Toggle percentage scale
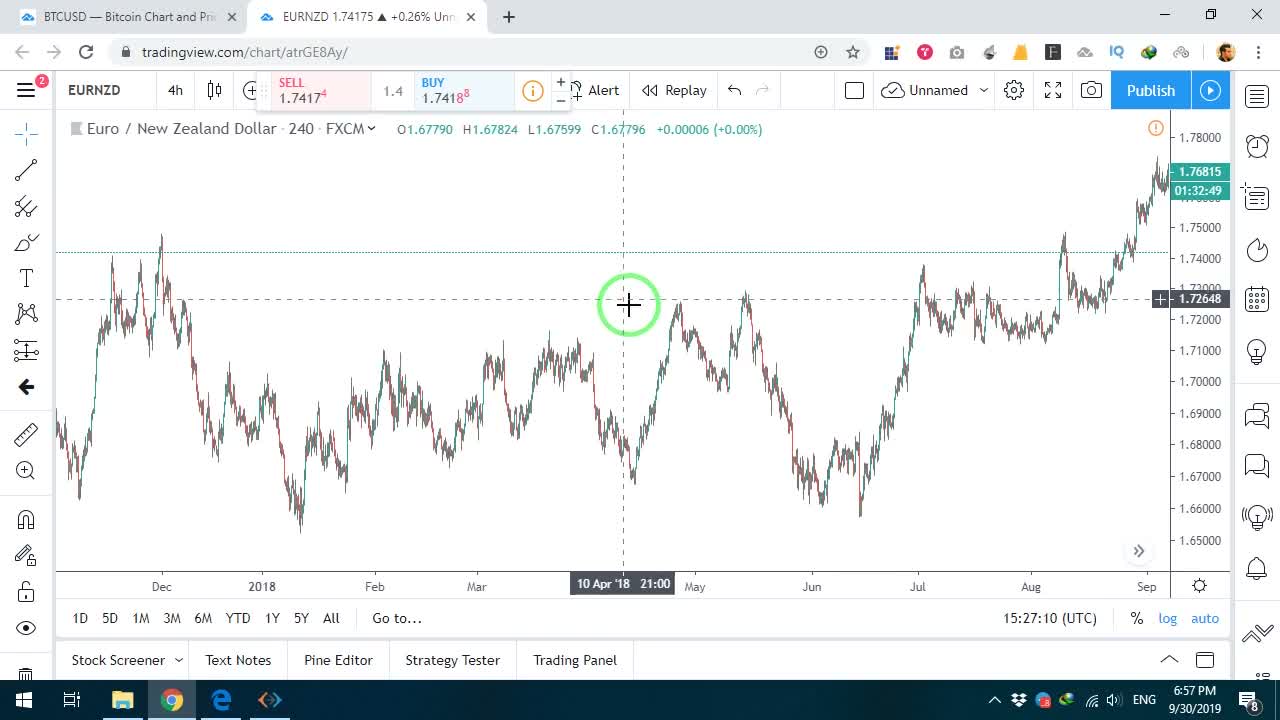This screenshot has height=720, width=1280. tap(1137, 618)
